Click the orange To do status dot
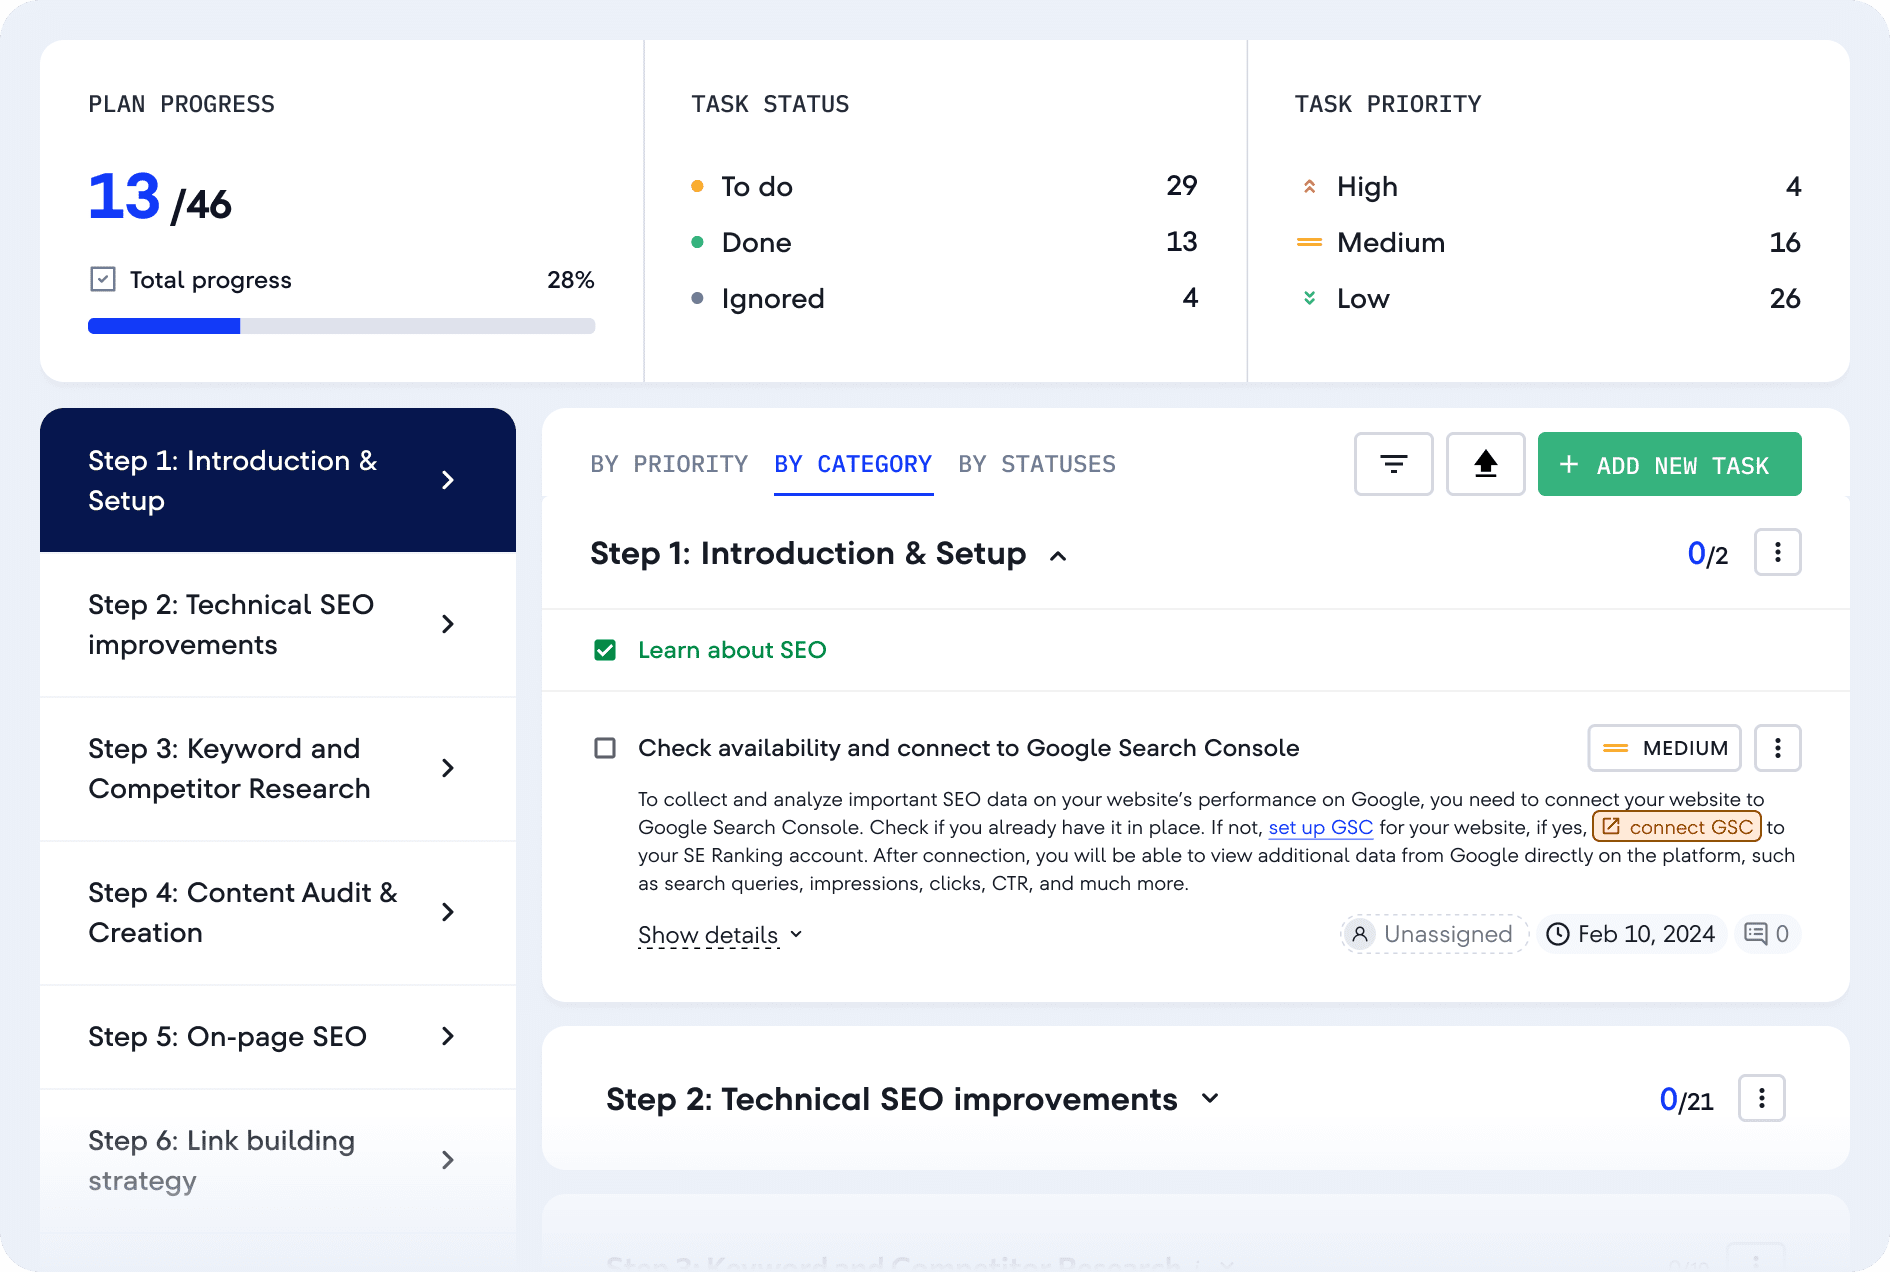This screenshot has width=1890, height=1272. pos(697,186)
